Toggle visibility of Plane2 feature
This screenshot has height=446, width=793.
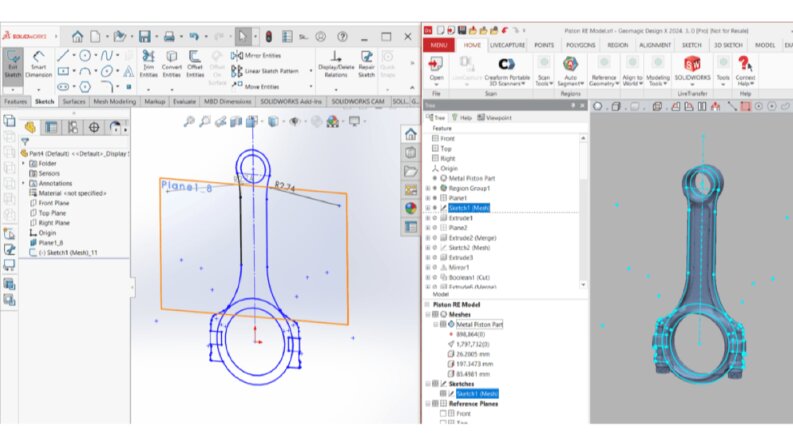434,228
